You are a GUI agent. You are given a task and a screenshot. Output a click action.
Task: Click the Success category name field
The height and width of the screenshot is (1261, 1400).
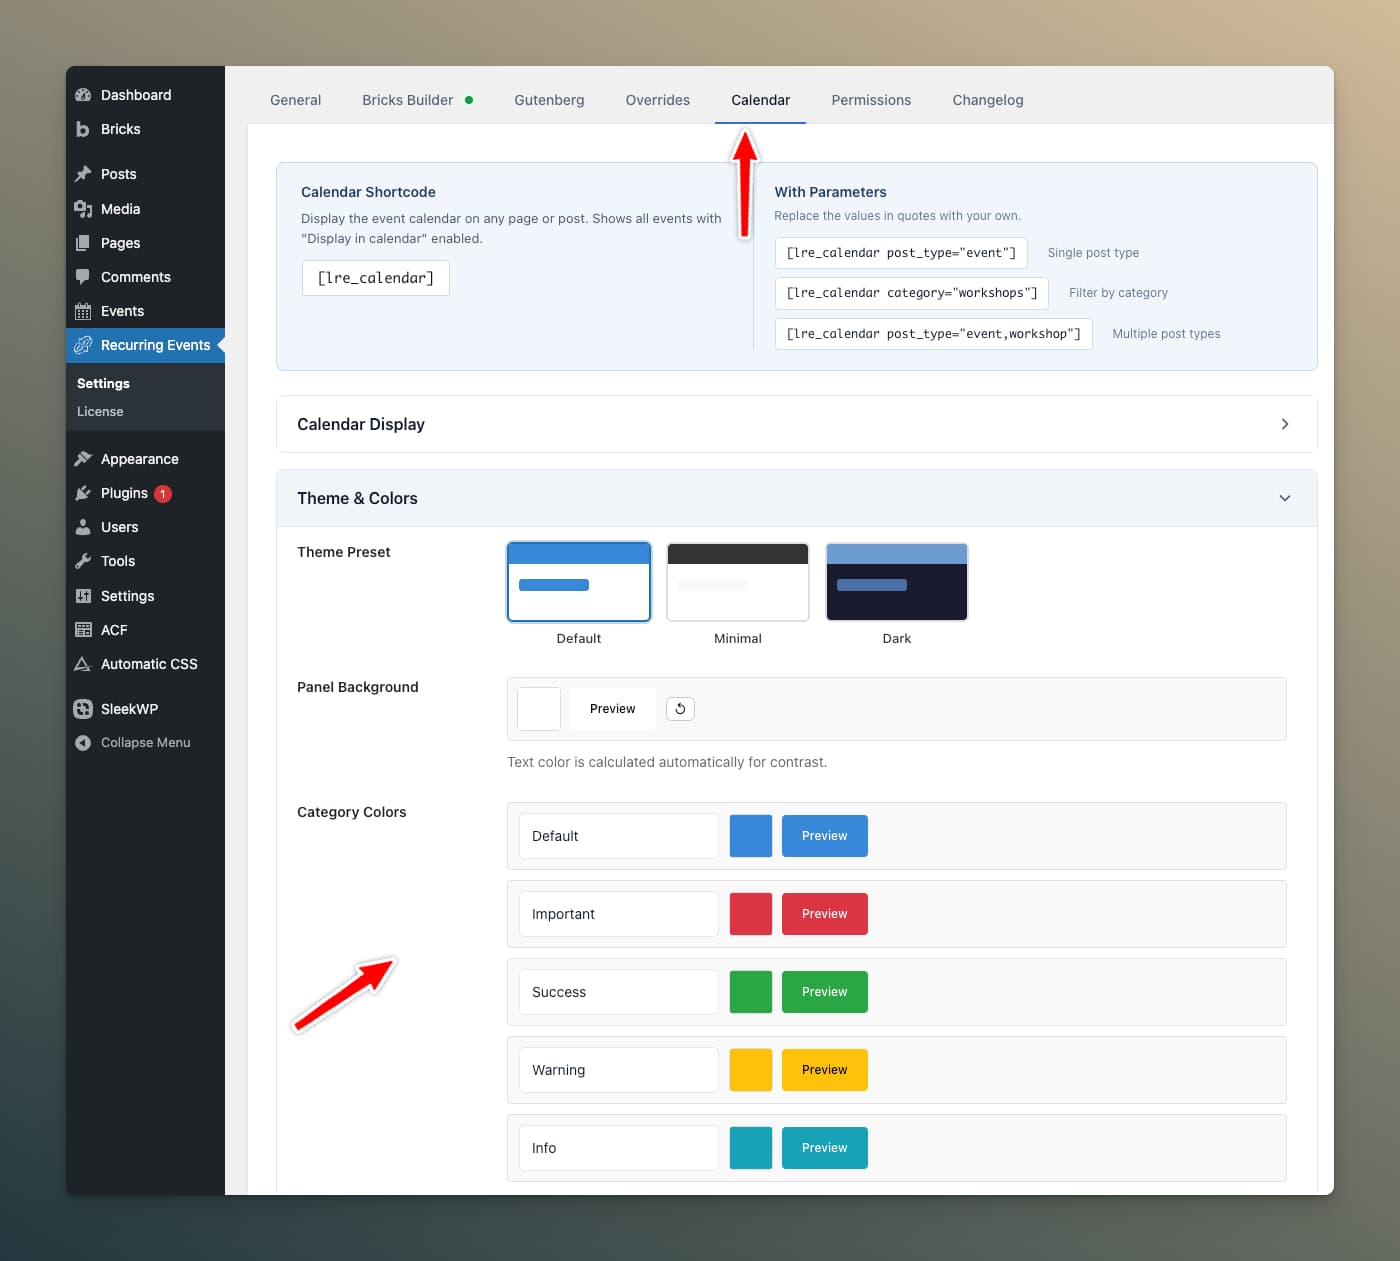point(618,992)
